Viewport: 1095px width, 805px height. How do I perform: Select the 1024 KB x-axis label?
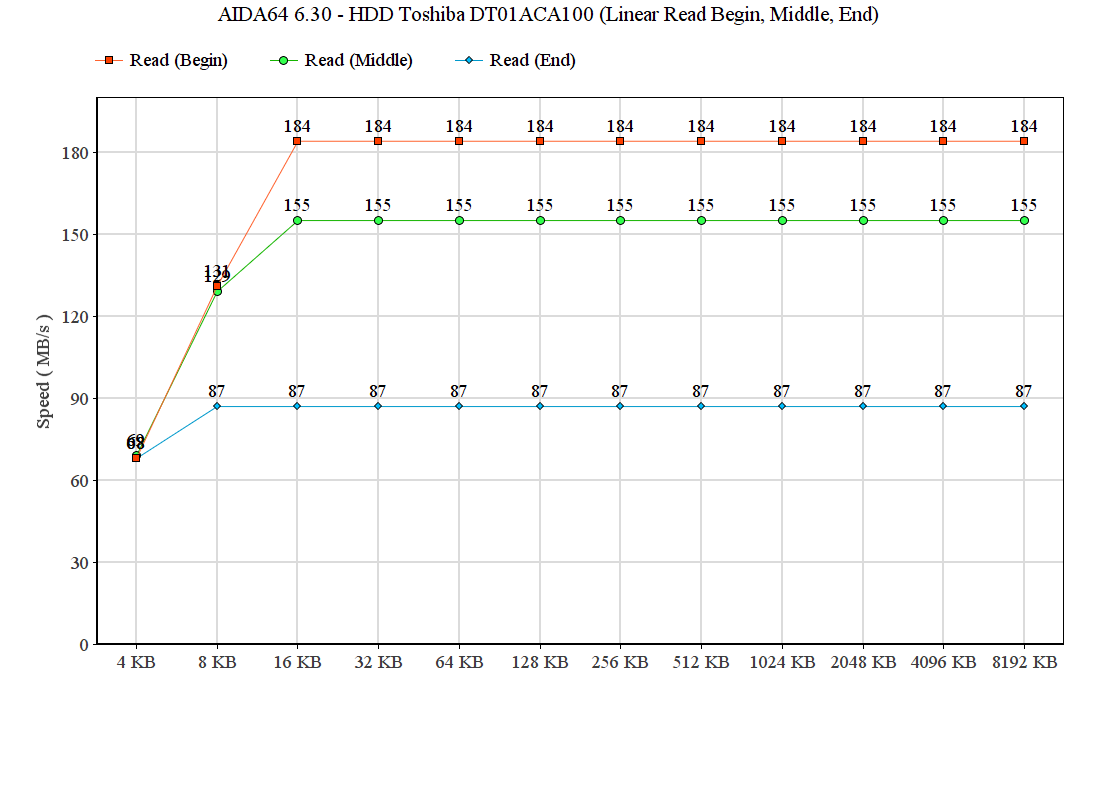pyautogui.click(x=782, y=662)
